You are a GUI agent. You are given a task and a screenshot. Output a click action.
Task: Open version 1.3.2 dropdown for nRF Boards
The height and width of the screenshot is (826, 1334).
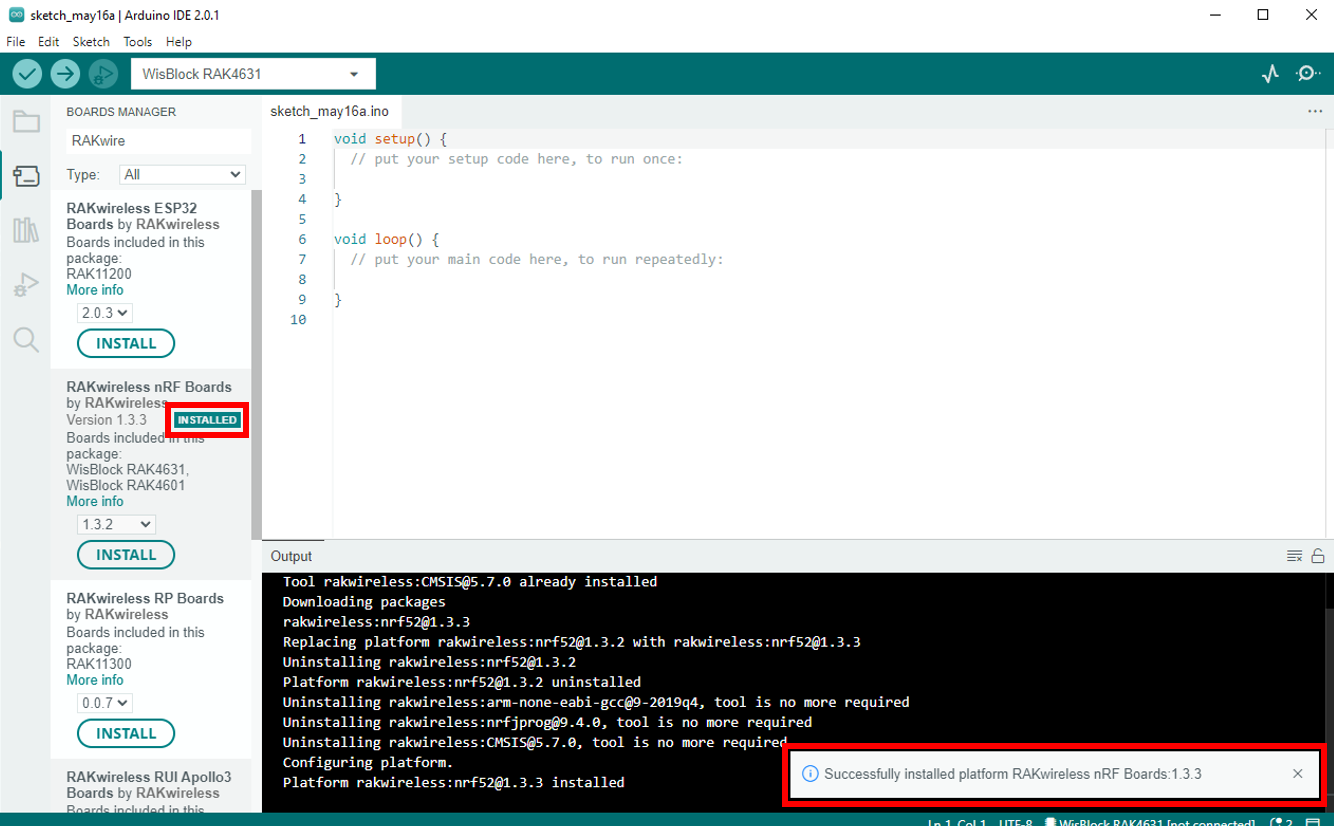(x=117, y=524)
